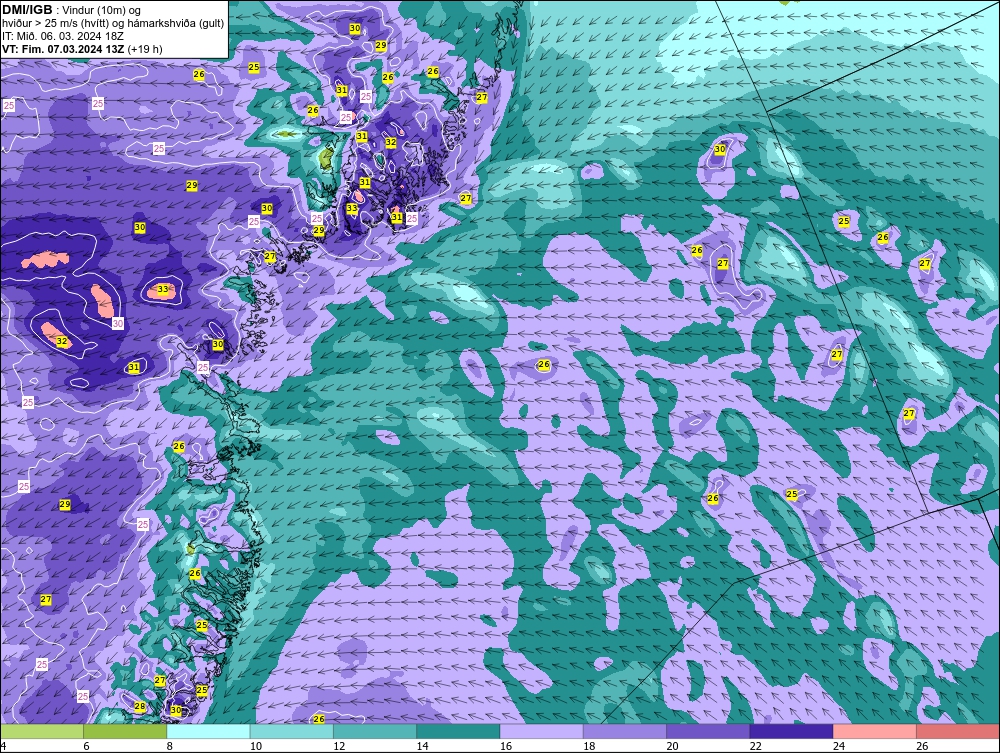Click the 'IT: Mið. 06. 03. 2024 18Z' line
The height and width of the screenshot is (753, 1000).
[62, 36]
